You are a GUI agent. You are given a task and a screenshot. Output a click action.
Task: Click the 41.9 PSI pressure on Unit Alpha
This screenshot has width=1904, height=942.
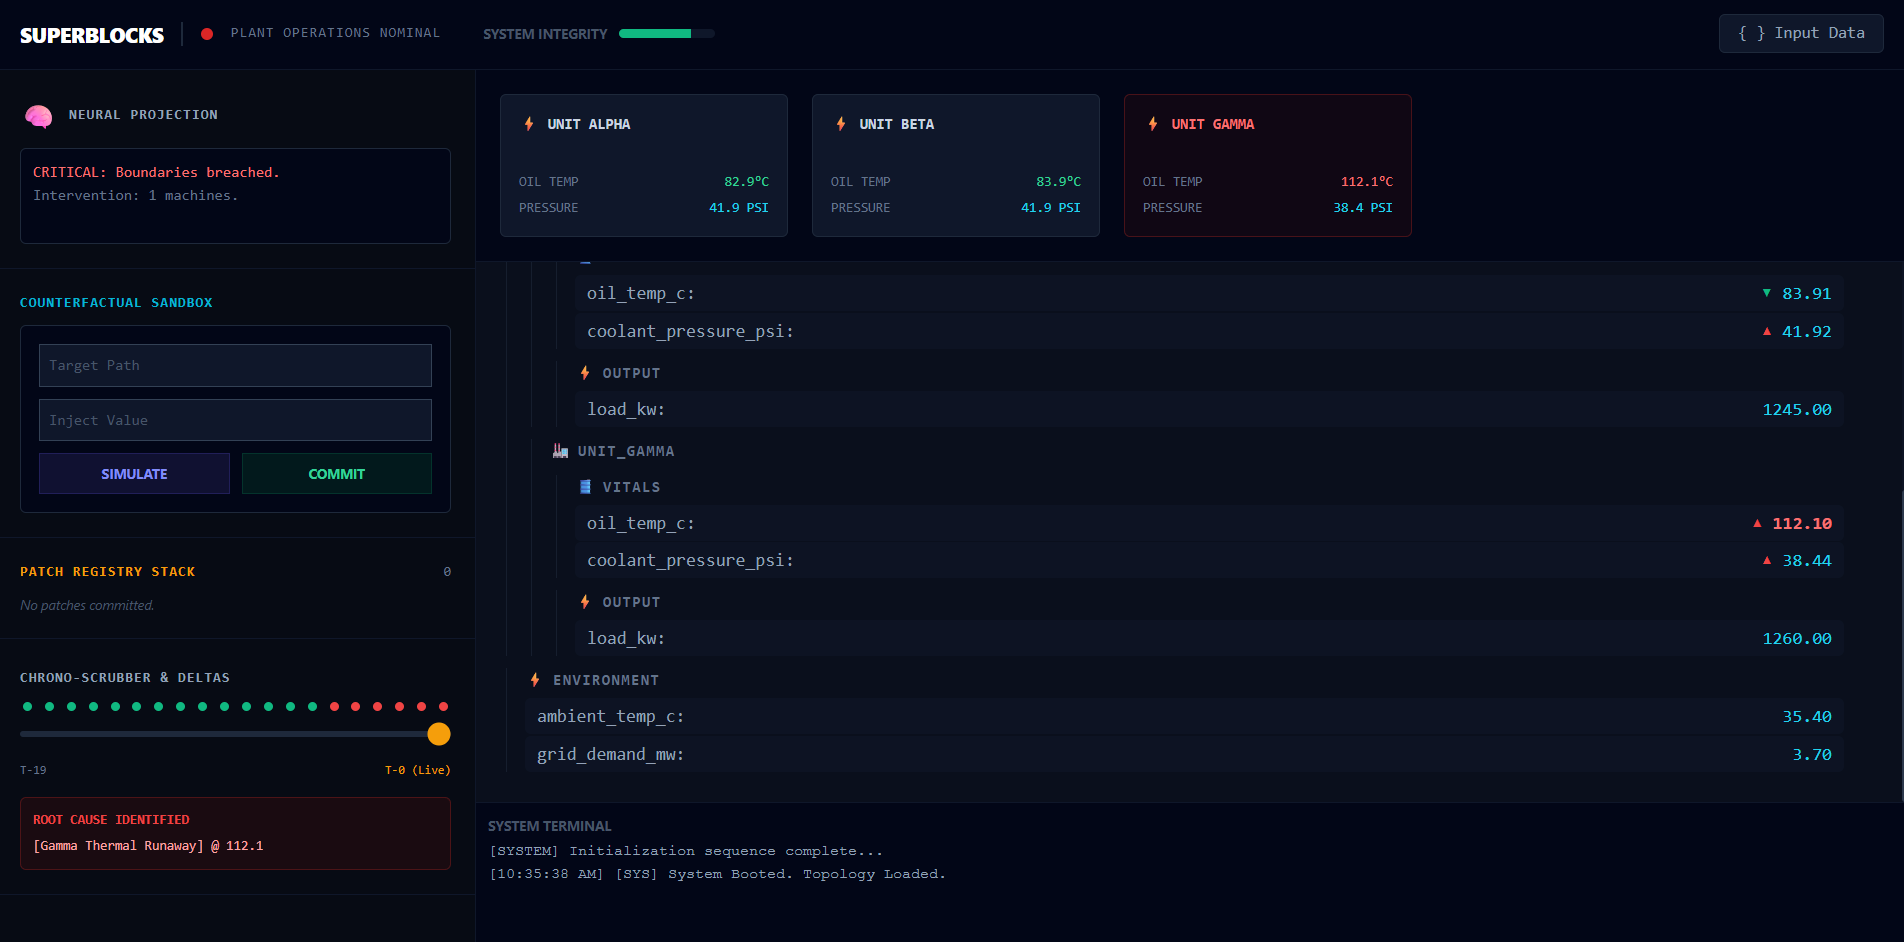(x=738, y=208)
